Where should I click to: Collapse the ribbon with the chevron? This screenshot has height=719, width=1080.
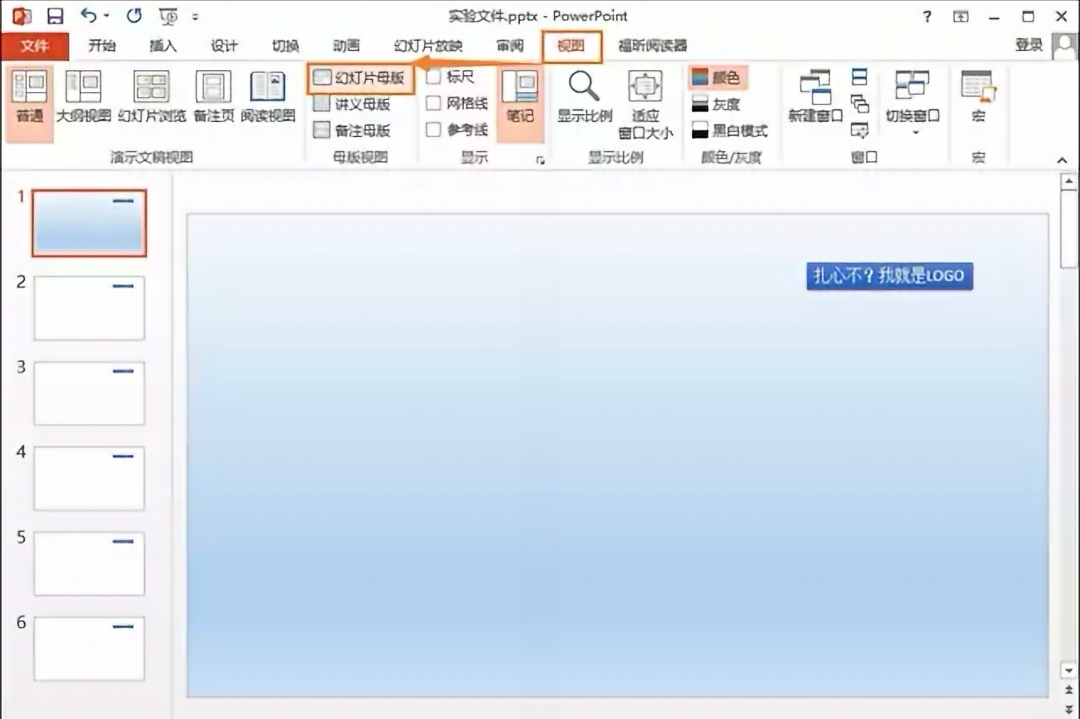pyautogui.click(x=1062, y=160)
